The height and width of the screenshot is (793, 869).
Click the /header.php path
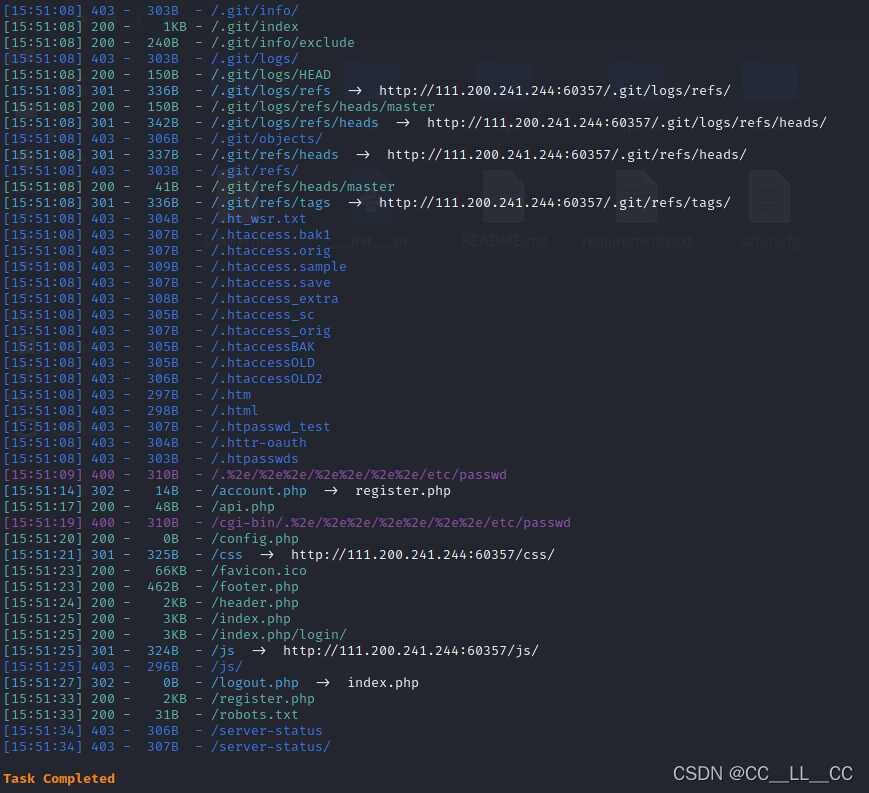pos(255,603)
